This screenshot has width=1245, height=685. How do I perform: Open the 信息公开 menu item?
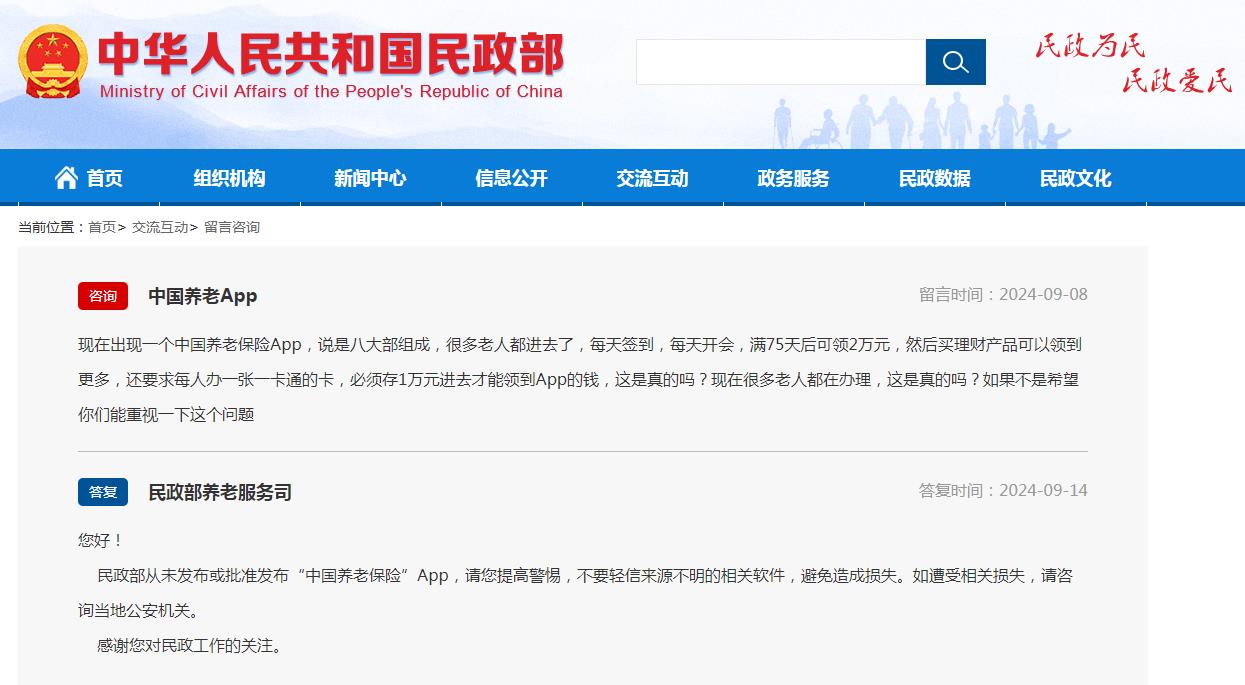click(x=511, y=178)
